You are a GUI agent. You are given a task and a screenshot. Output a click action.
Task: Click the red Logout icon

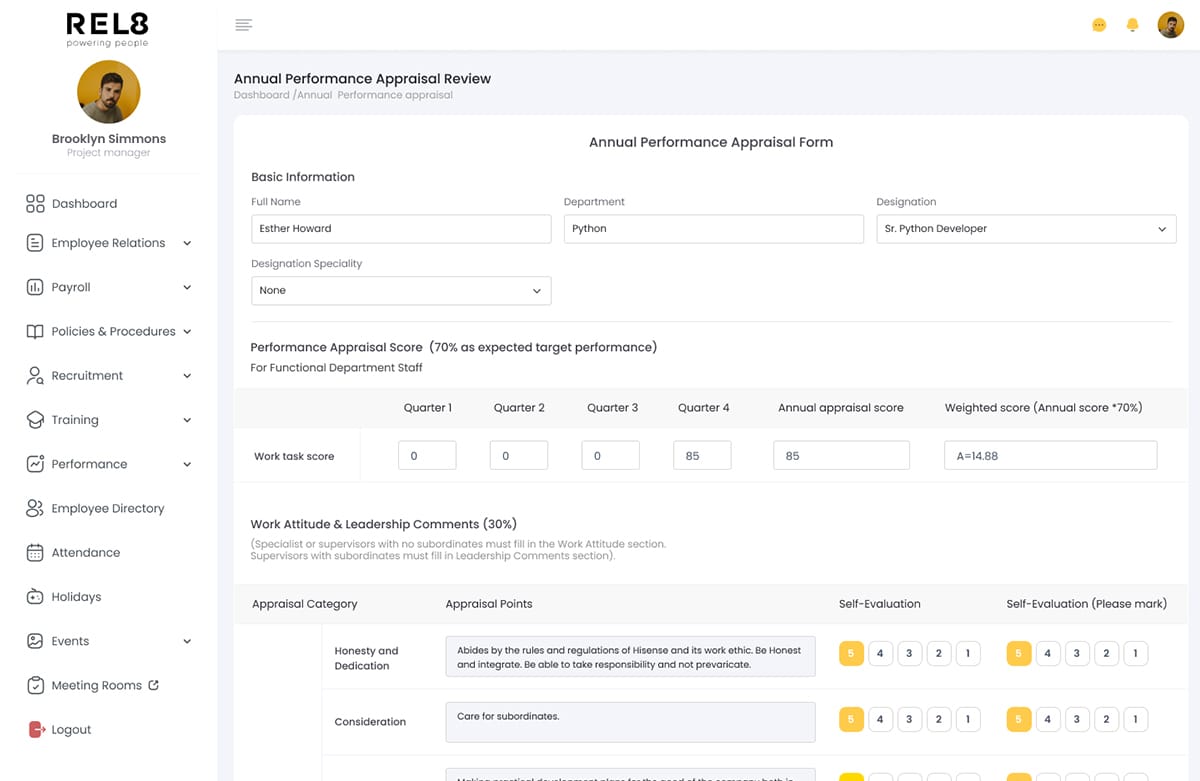37,730
